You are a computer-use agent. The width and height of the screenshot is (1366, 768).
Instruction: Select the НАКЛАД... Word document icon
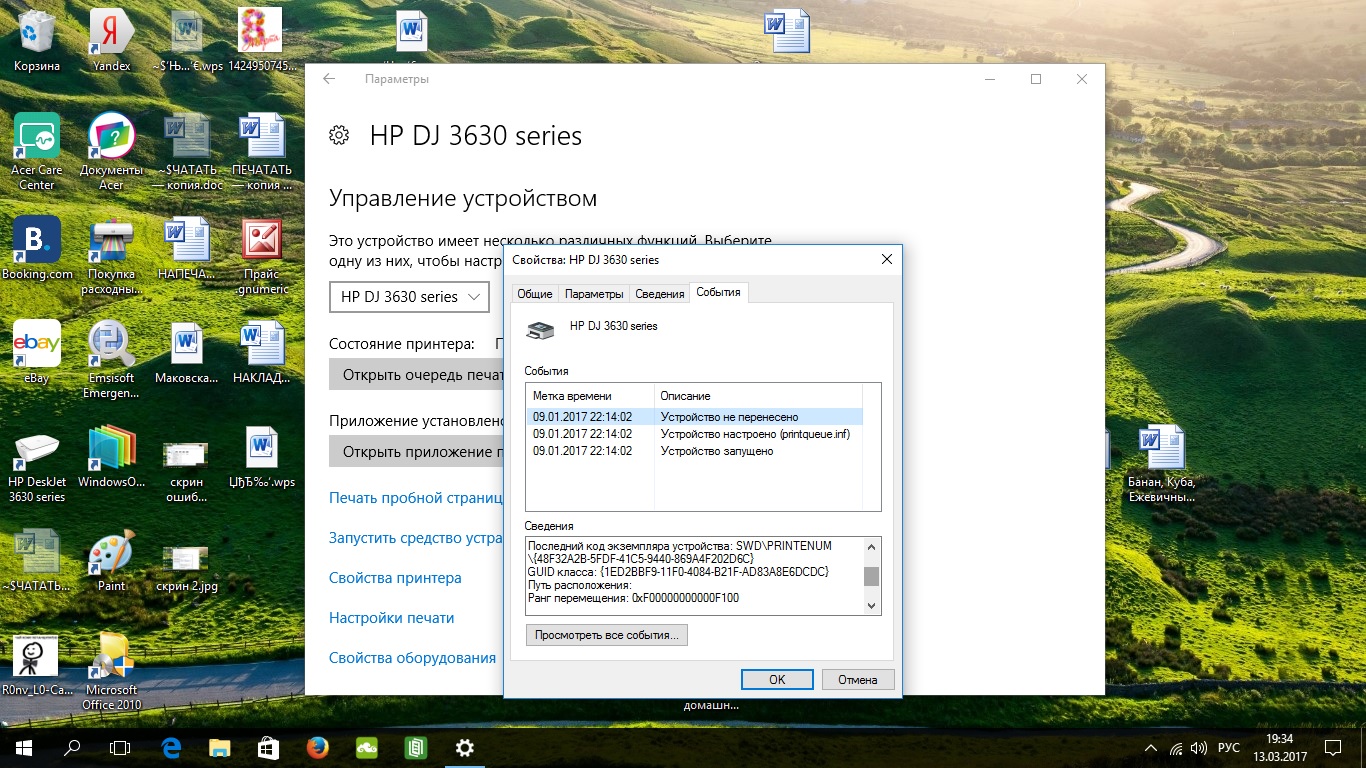pos(261,353)
